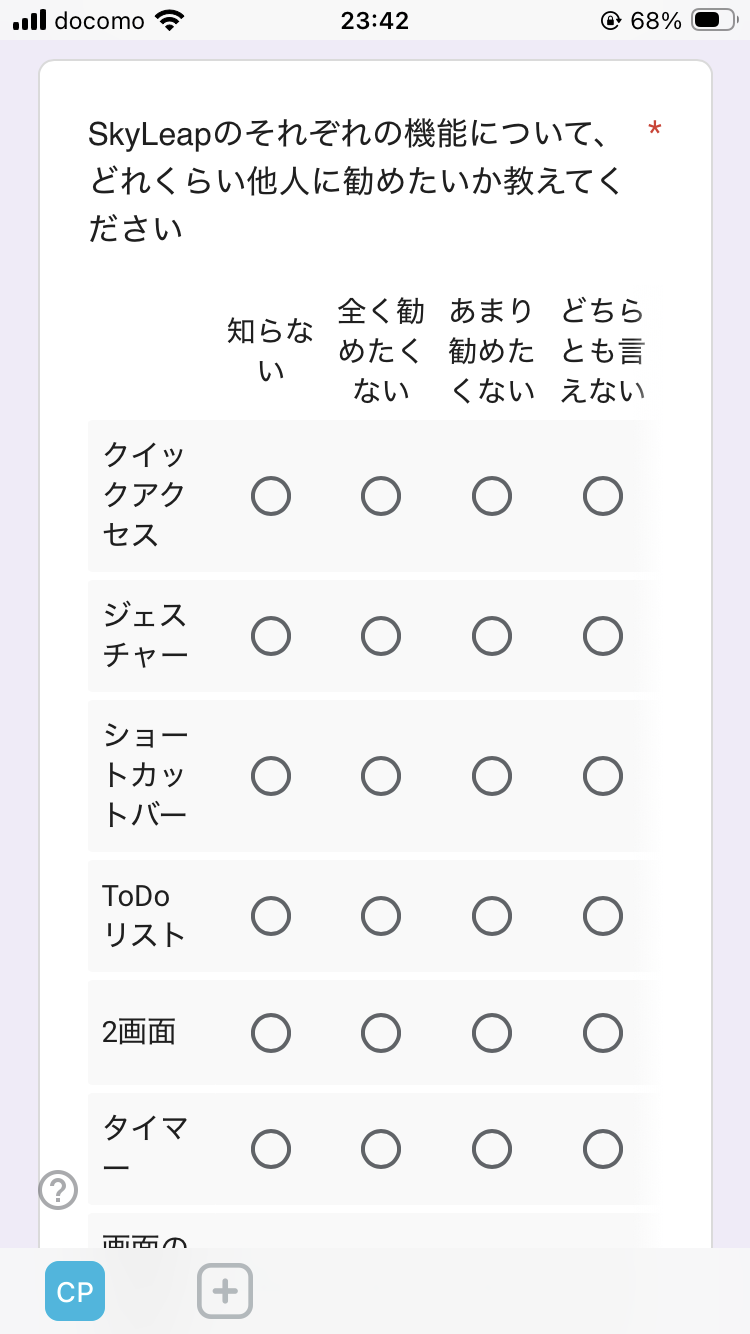Select どちらとも言えない for タイマー
This screenshot has height=1334, width=750.
click(x=603, y=1150)
